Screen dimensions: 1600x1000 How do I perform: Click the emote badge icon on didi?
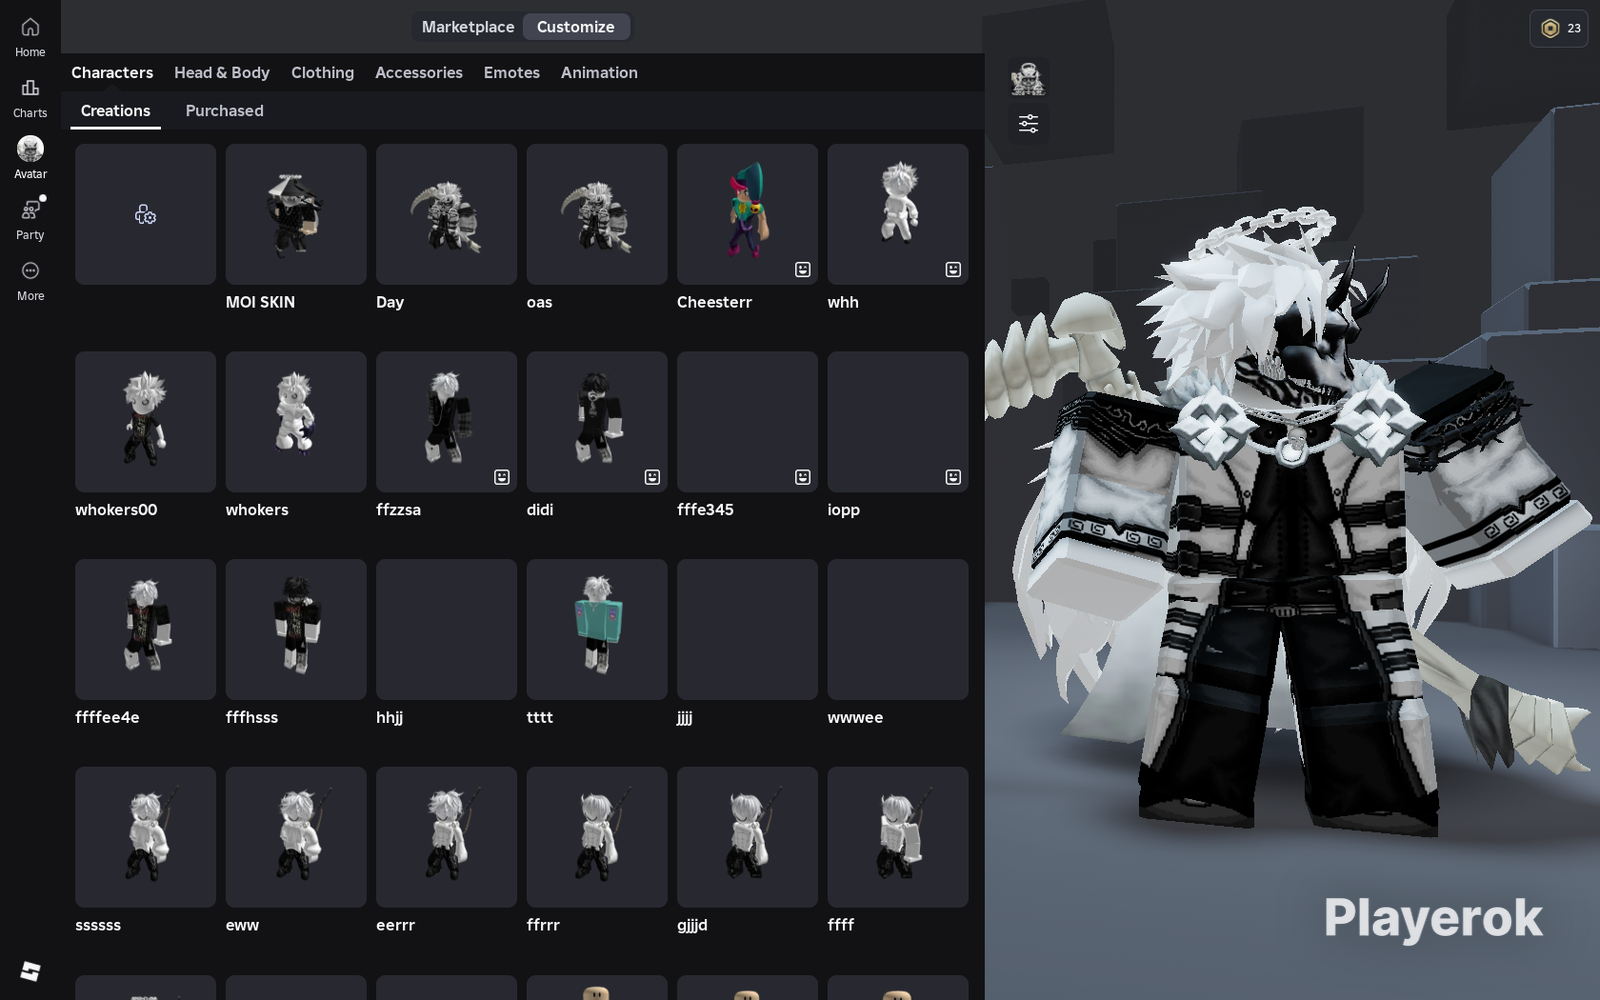pyautogui.click(x=652, y=477)
